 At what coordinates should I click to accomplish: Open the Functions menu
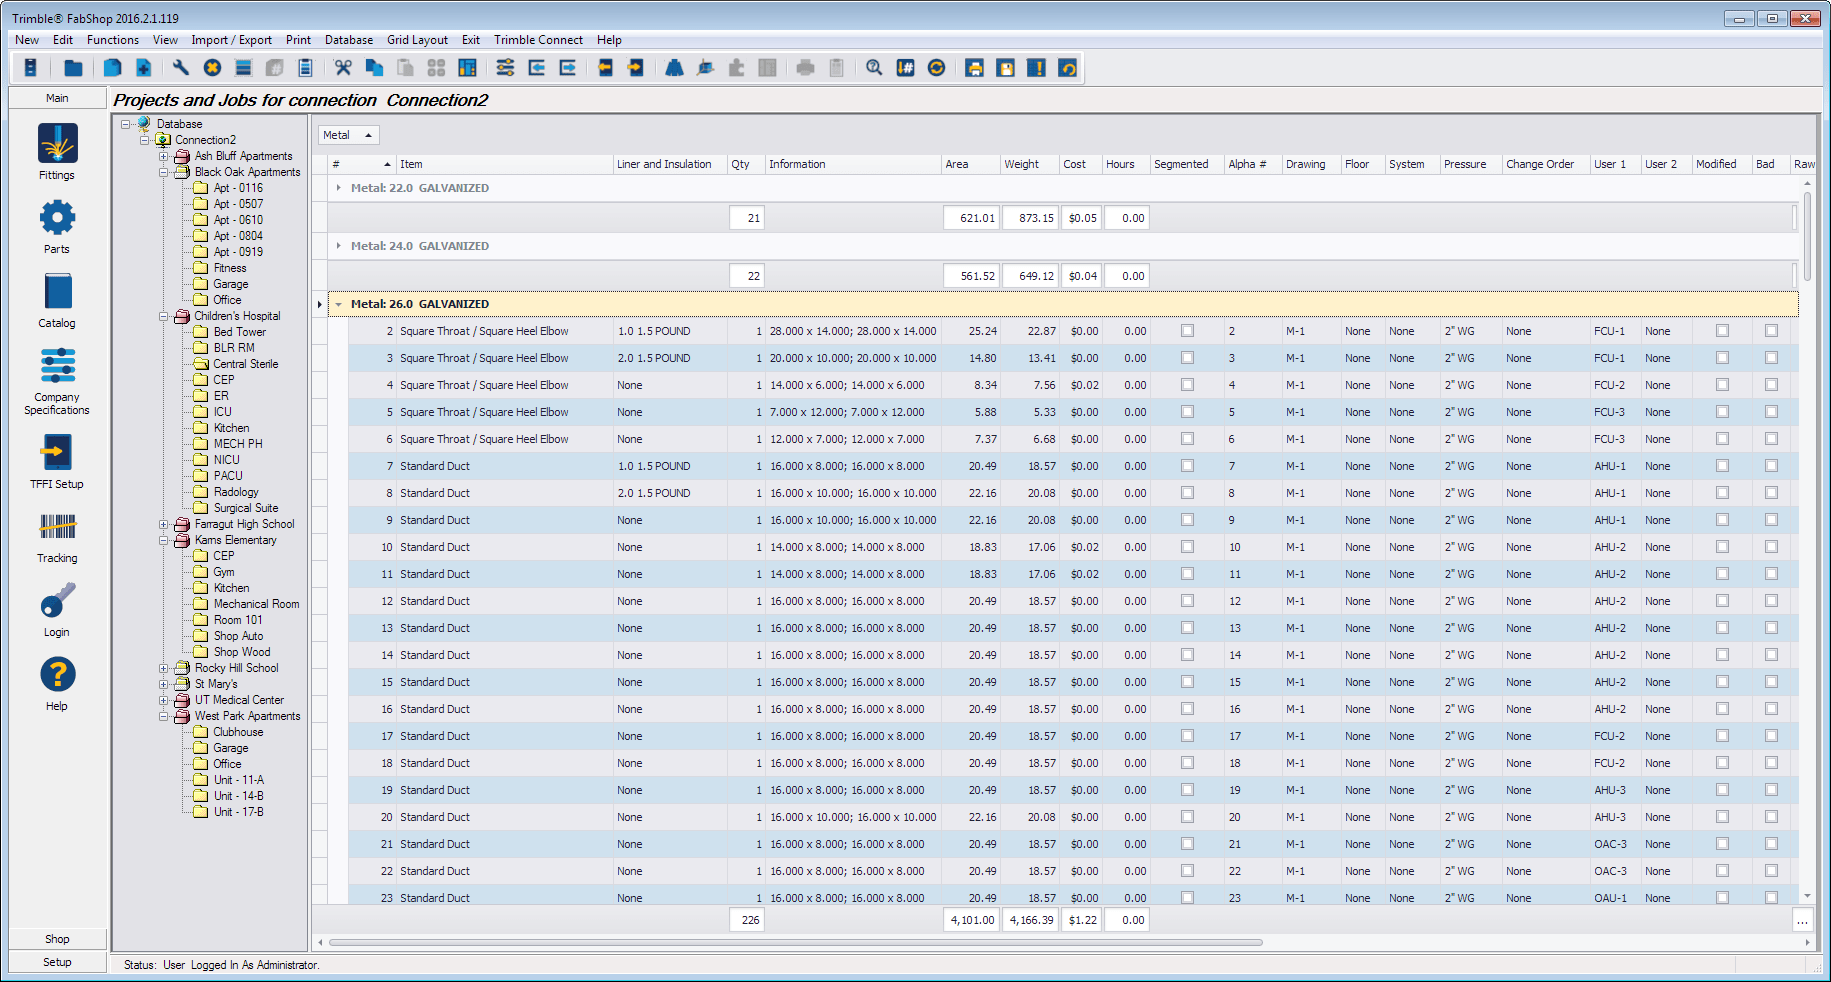pos(113,40)
